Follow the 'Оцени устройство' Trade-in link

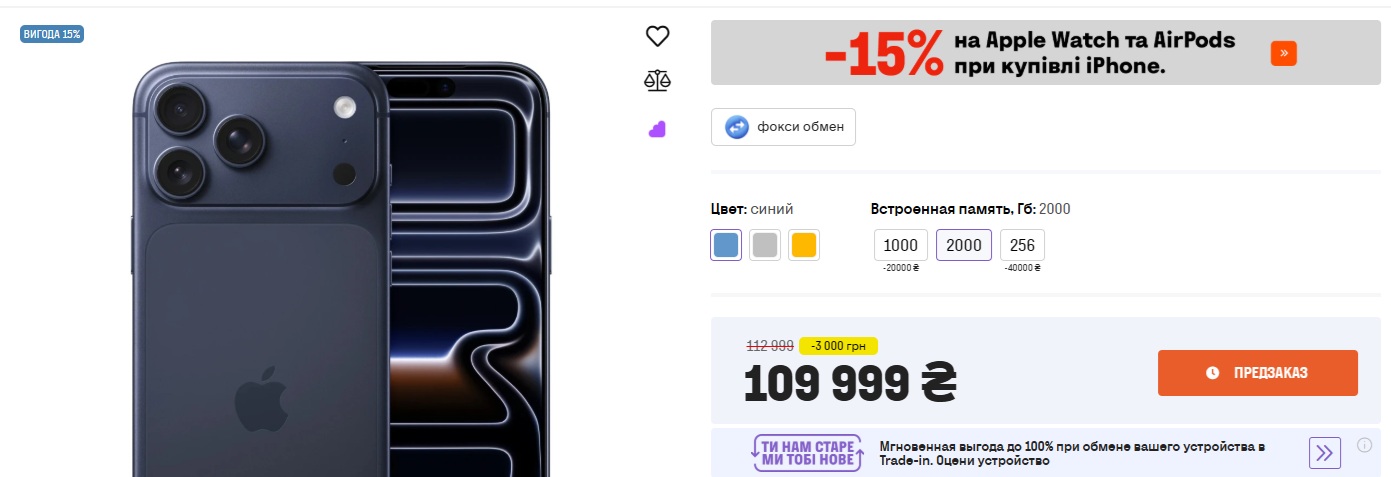(x=1006, y=461)
